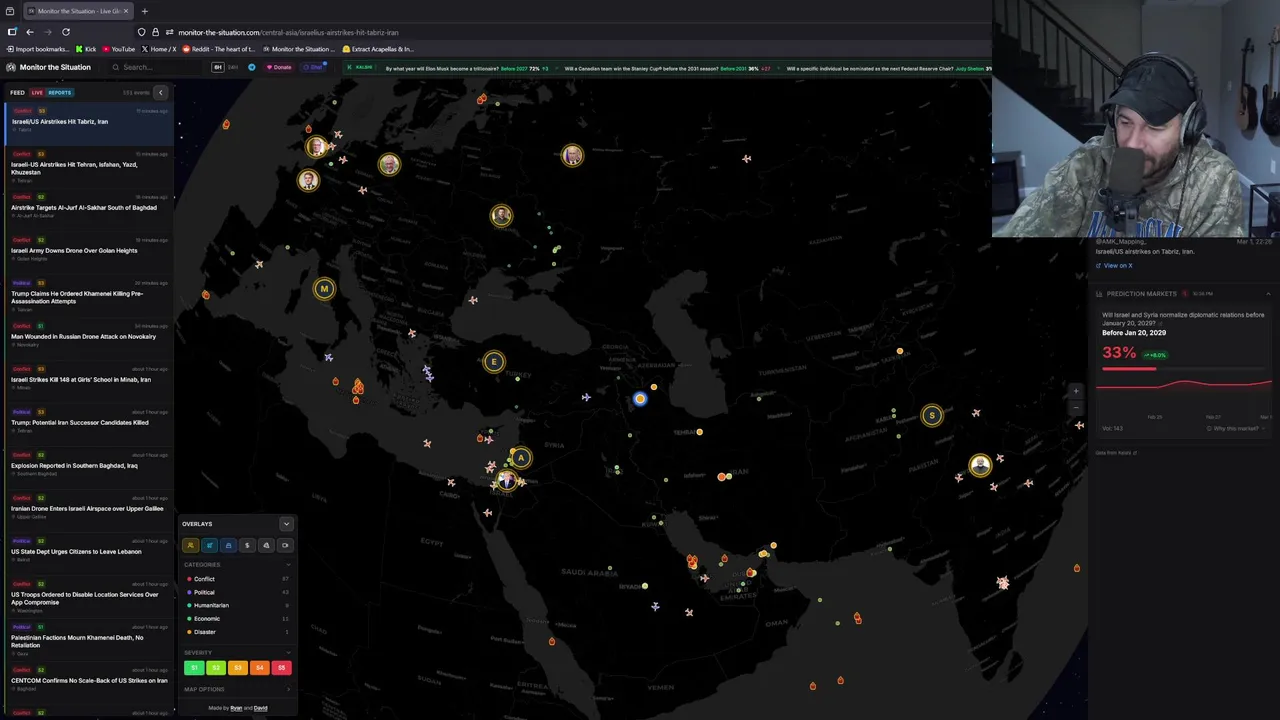Click the padlock site security icon
This screenshot has height=720, width=1280.
pos(155,32)
